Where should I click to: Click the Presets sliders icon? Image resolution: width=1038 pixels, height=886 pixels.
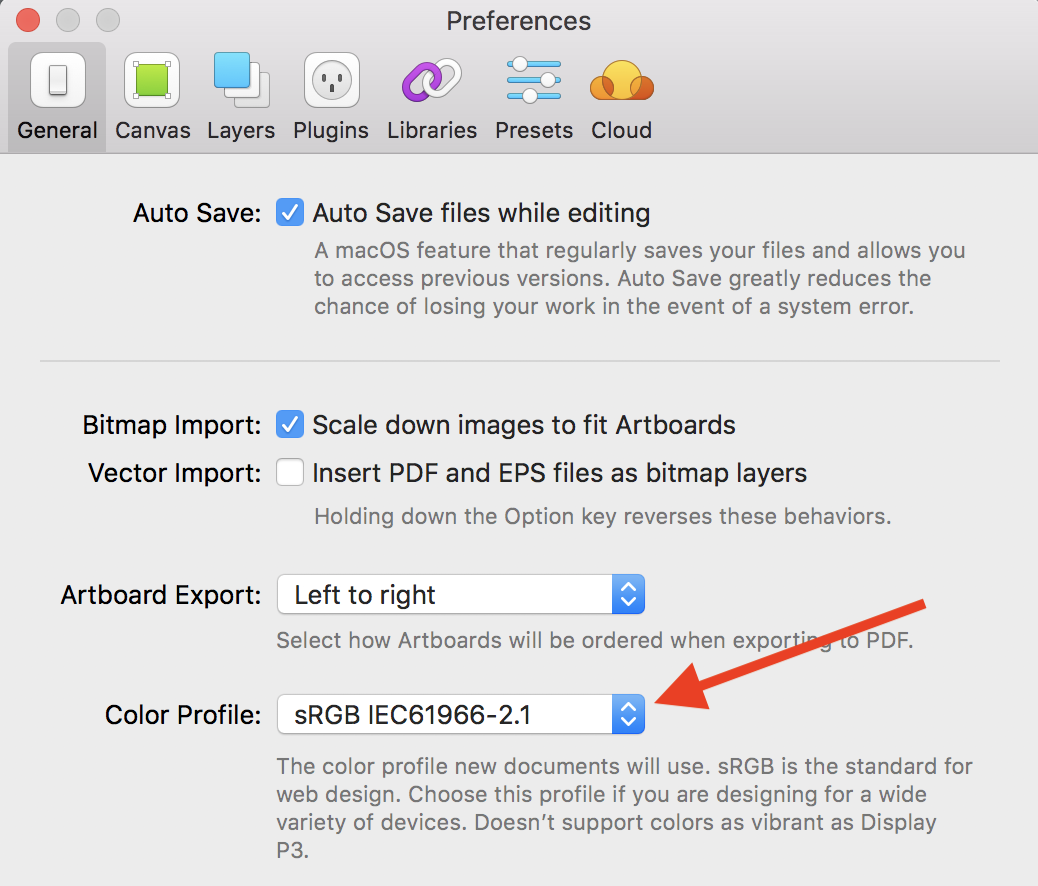[533, 95]
